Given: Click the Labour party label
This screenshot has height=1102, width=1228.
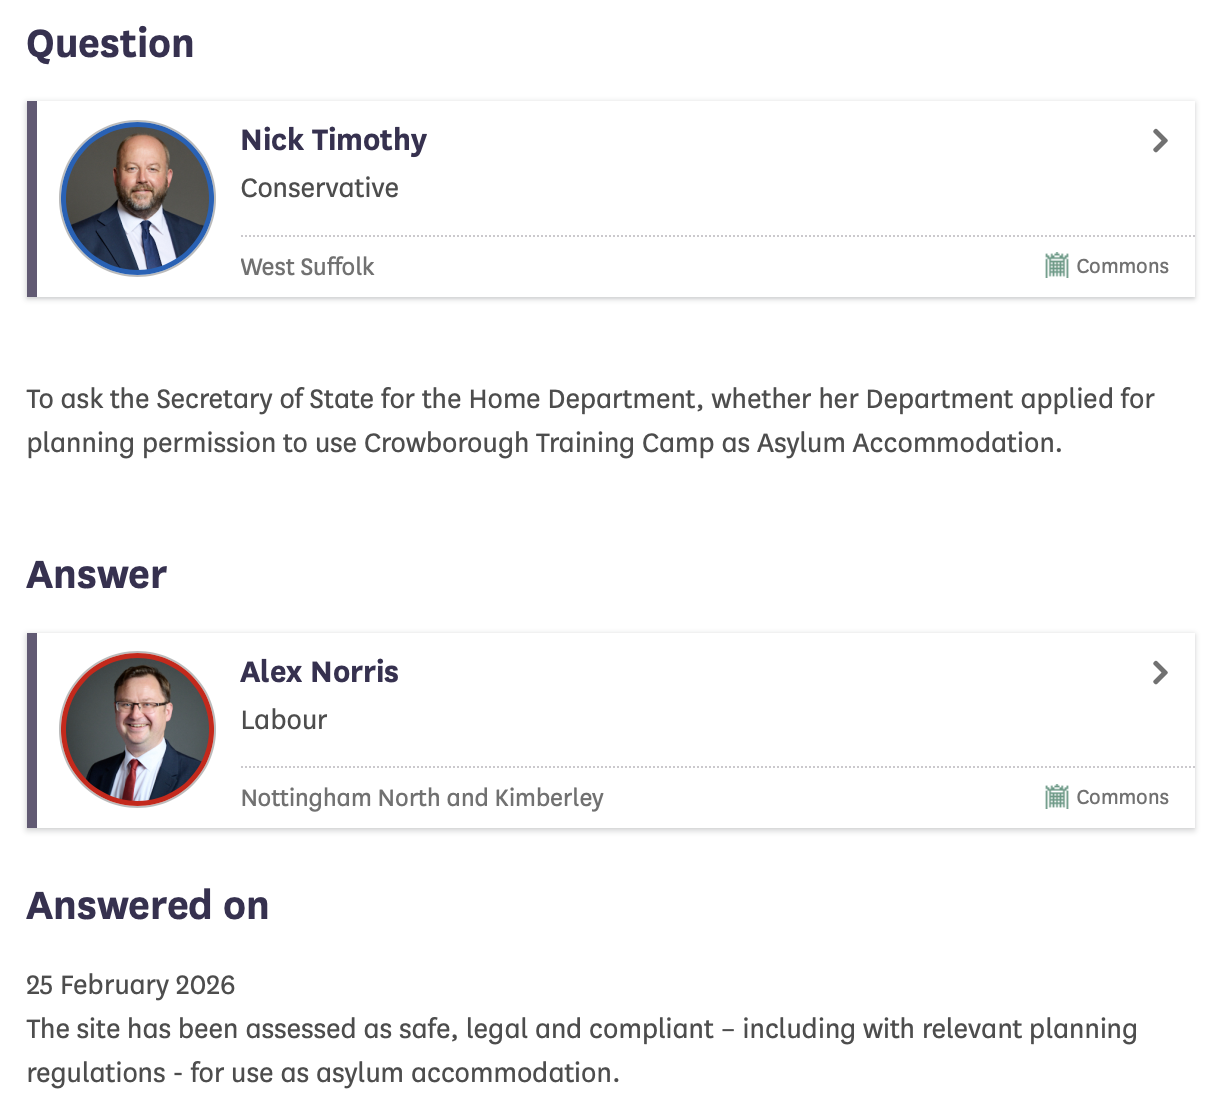Looking at the screenshot, I should 284,720.
